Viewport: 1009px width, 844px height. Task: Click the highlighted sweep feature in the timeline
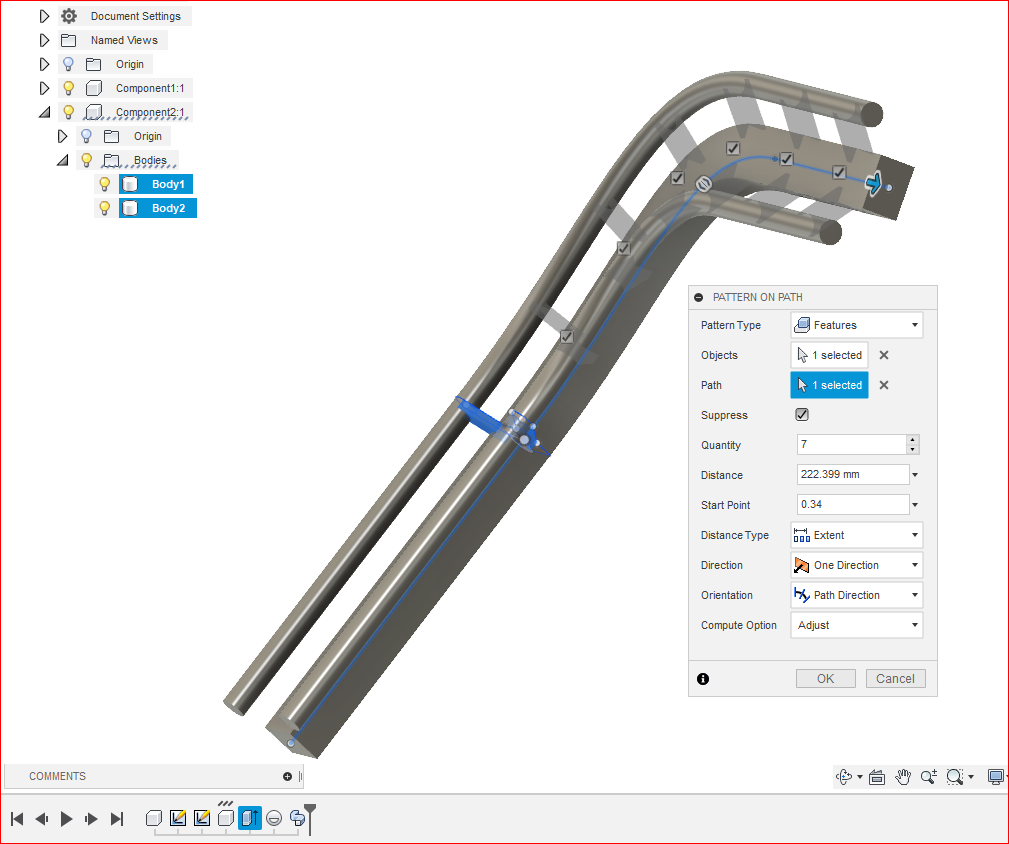pos(249,818)
